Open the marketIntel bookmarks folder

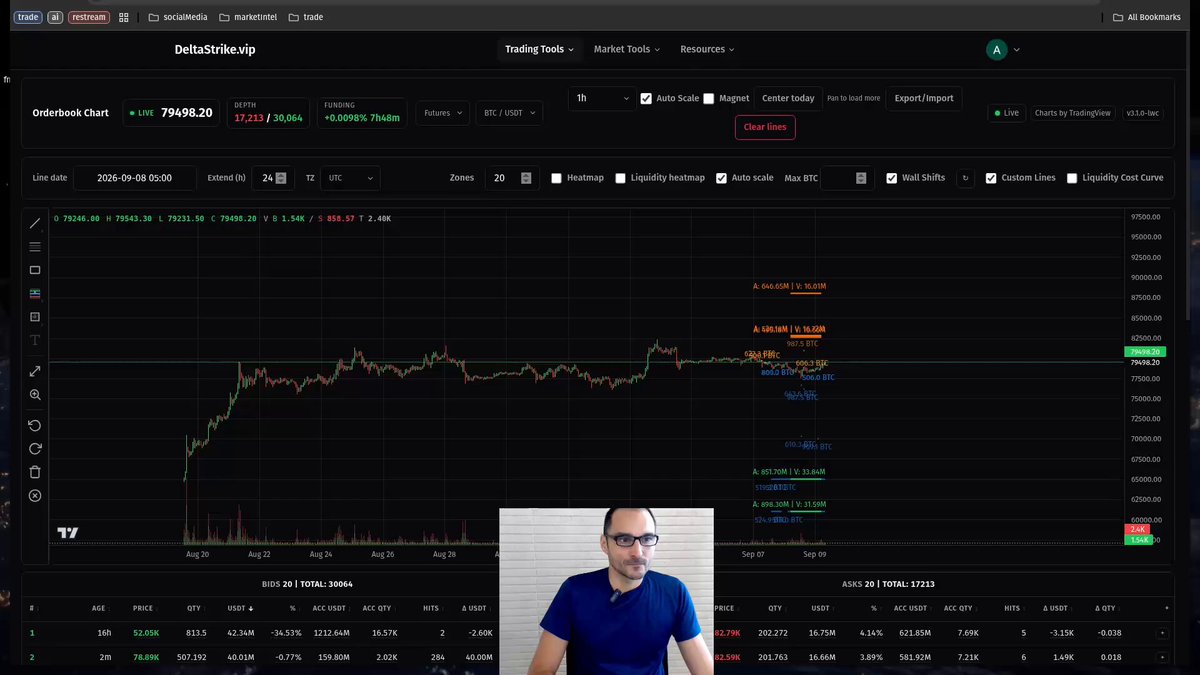click(248, 17)
